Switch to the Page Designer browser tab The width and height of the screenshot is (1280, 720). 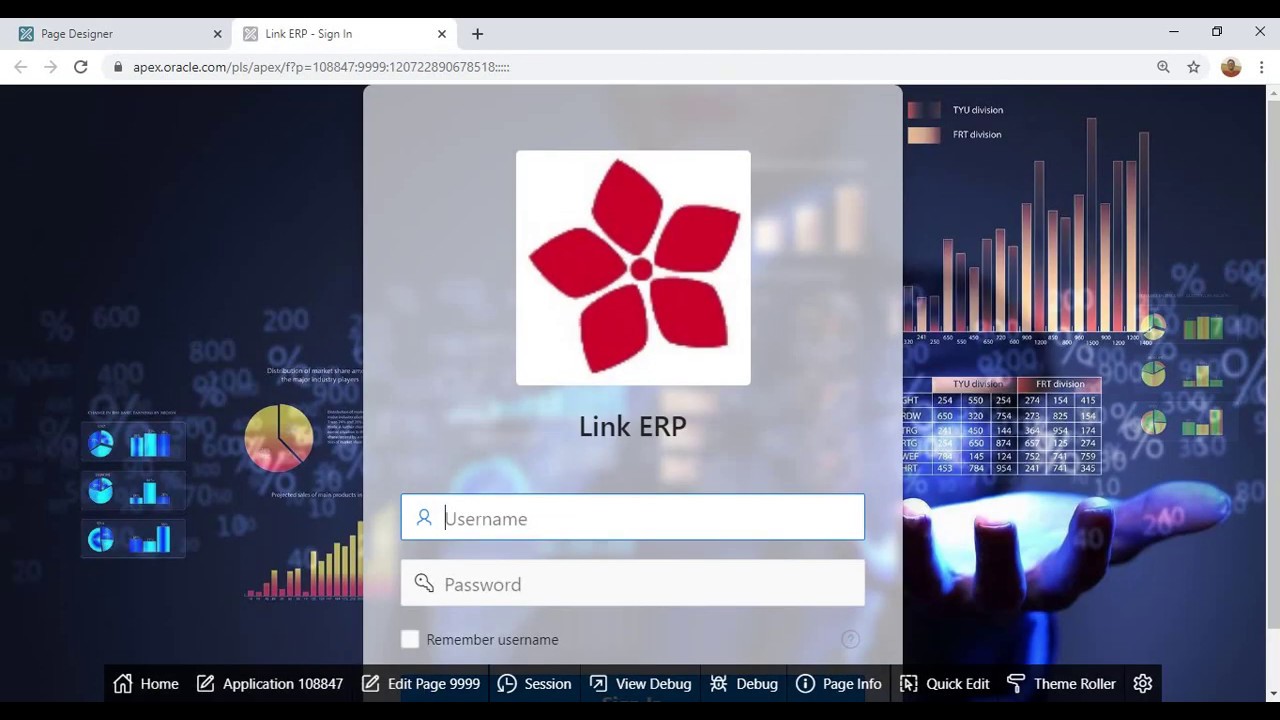tap(119, 34)
